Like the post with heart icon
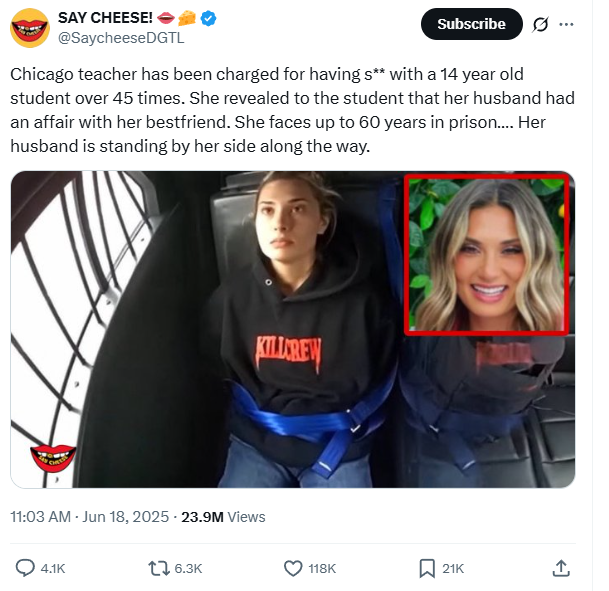 293,568
